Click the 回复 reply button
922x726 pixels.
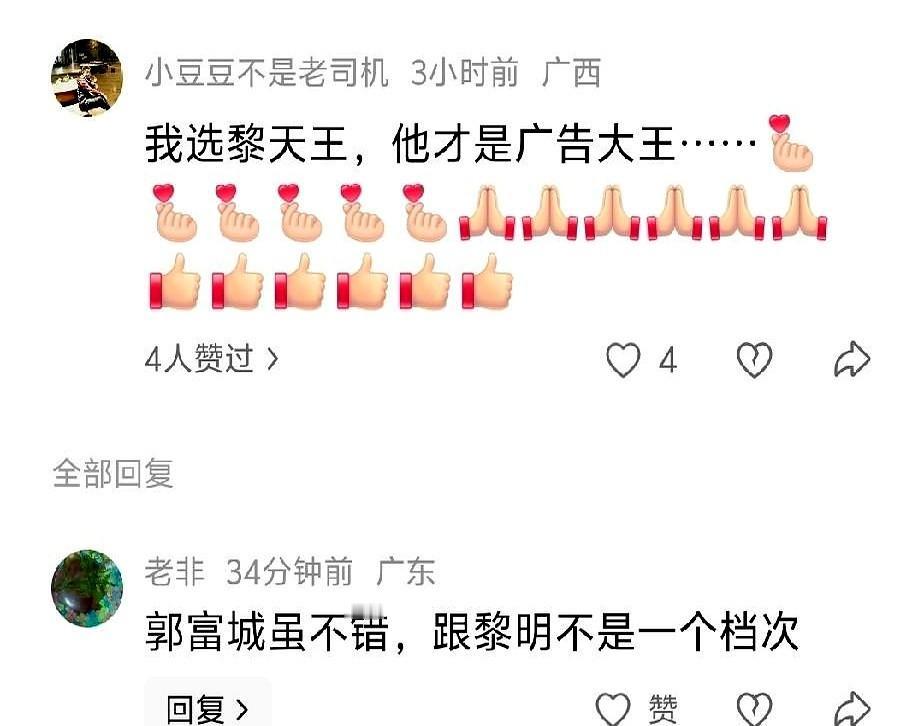click(x=208, y=705)
